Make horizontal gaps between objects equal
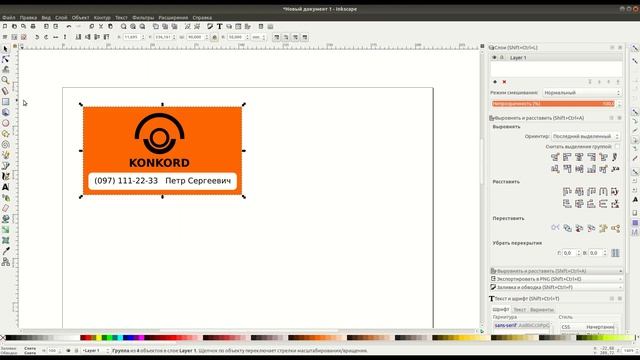Viewport: 640px width, 360px height. point(603,191)
